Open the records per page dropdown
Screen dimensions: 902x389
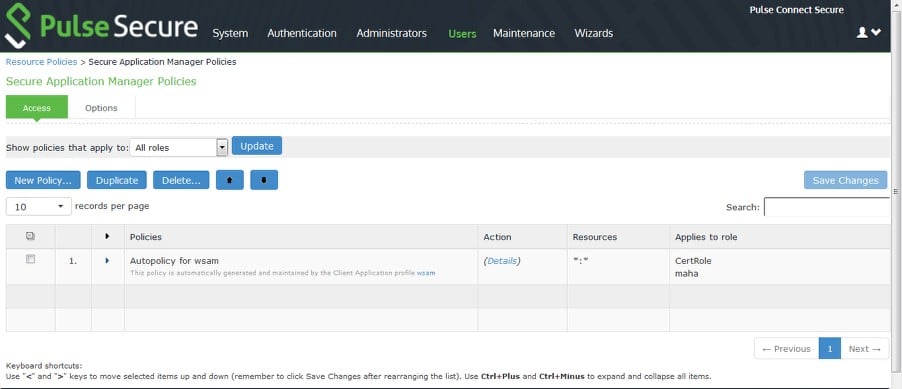coord(39,207)
